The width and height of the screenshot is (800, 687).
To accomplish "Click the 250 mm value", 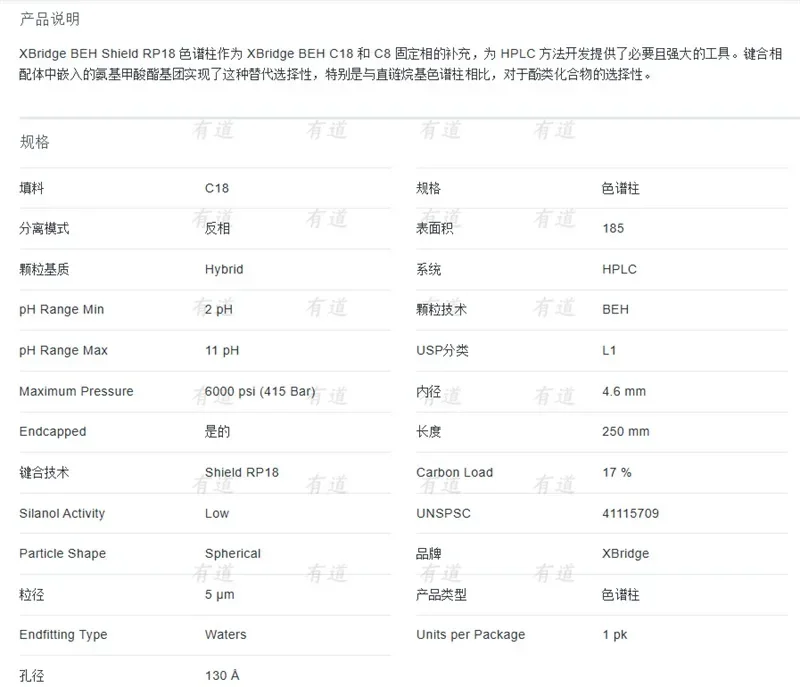I will tap(626, 431).
